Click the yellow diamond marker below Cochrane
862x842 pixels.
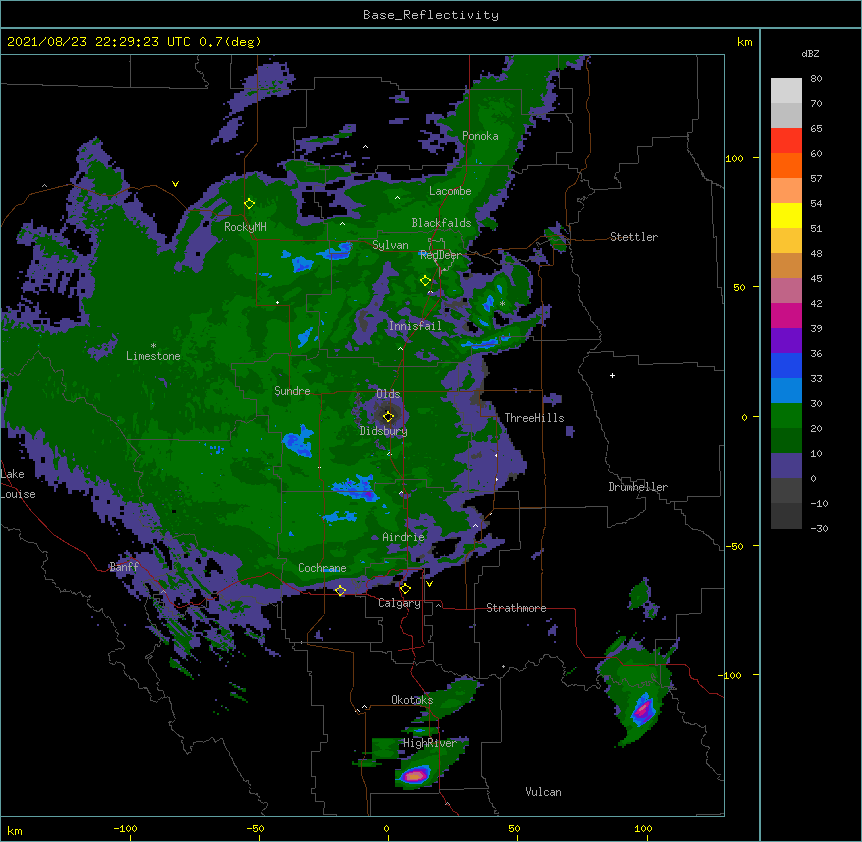(x=340, y=591)
